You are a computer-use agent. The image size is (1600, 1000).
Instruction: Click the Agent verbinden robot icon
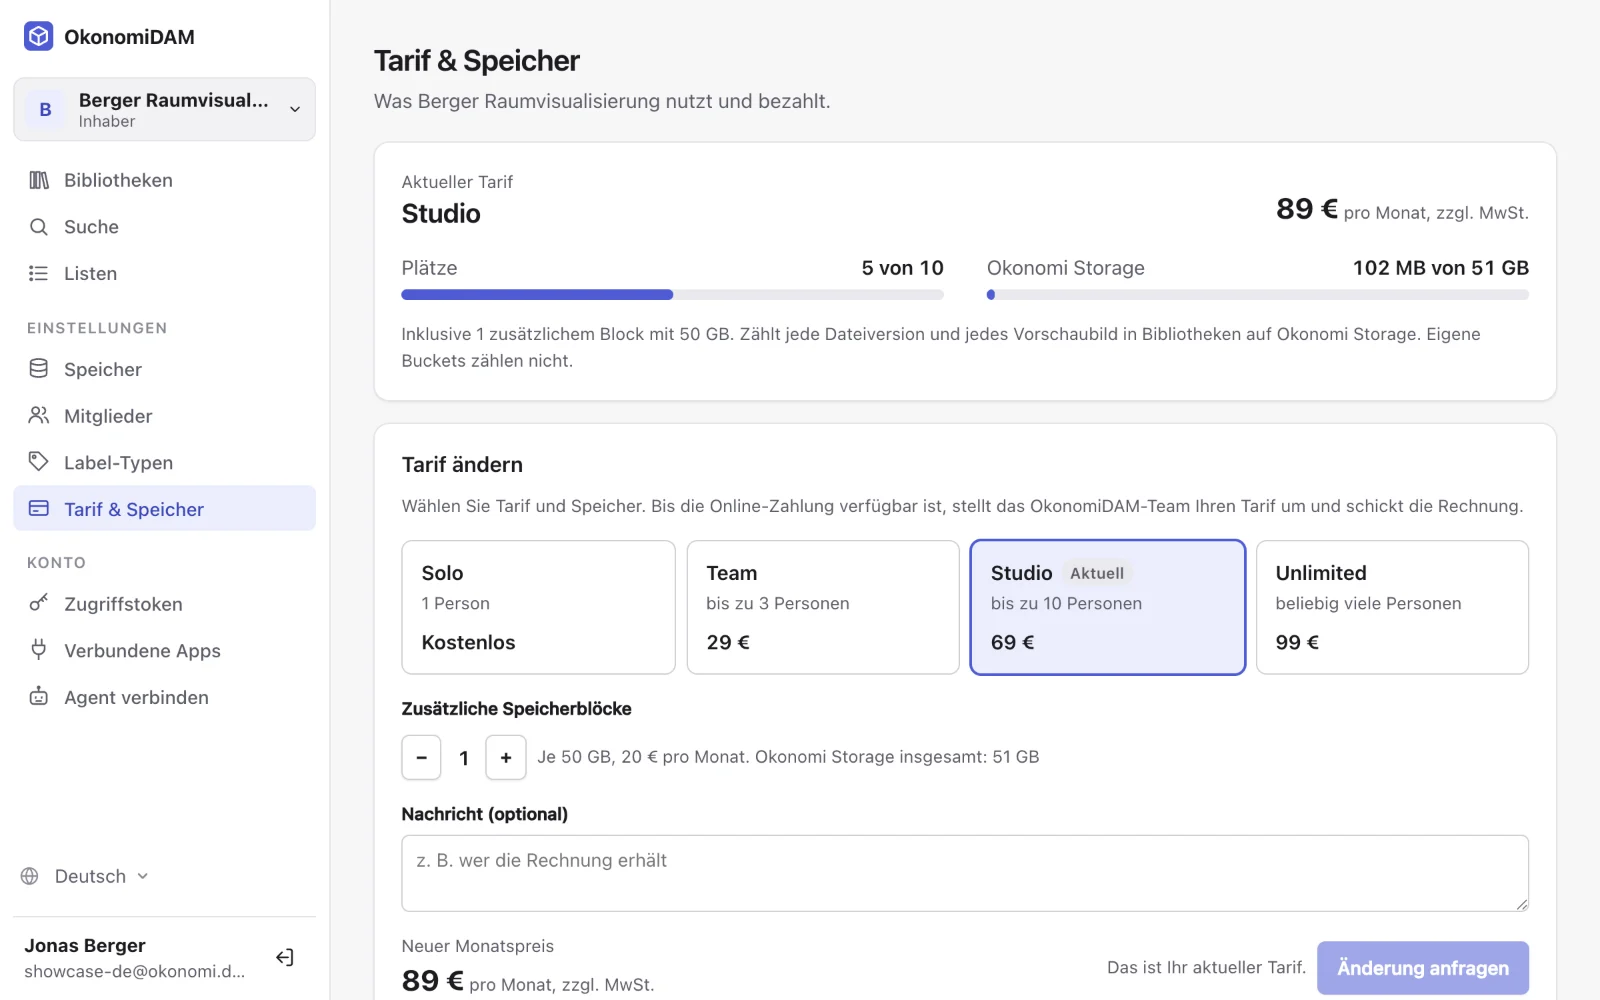pos(39,697)
